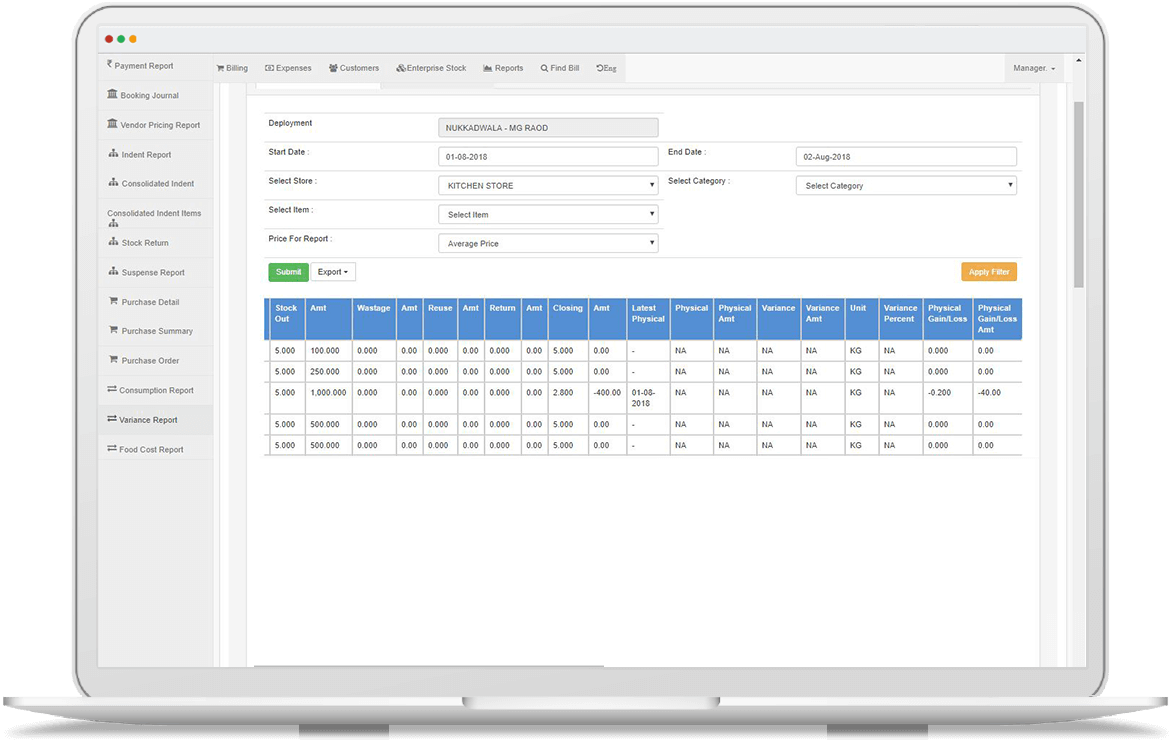Expand the Export options

click(x=333, y=271)
